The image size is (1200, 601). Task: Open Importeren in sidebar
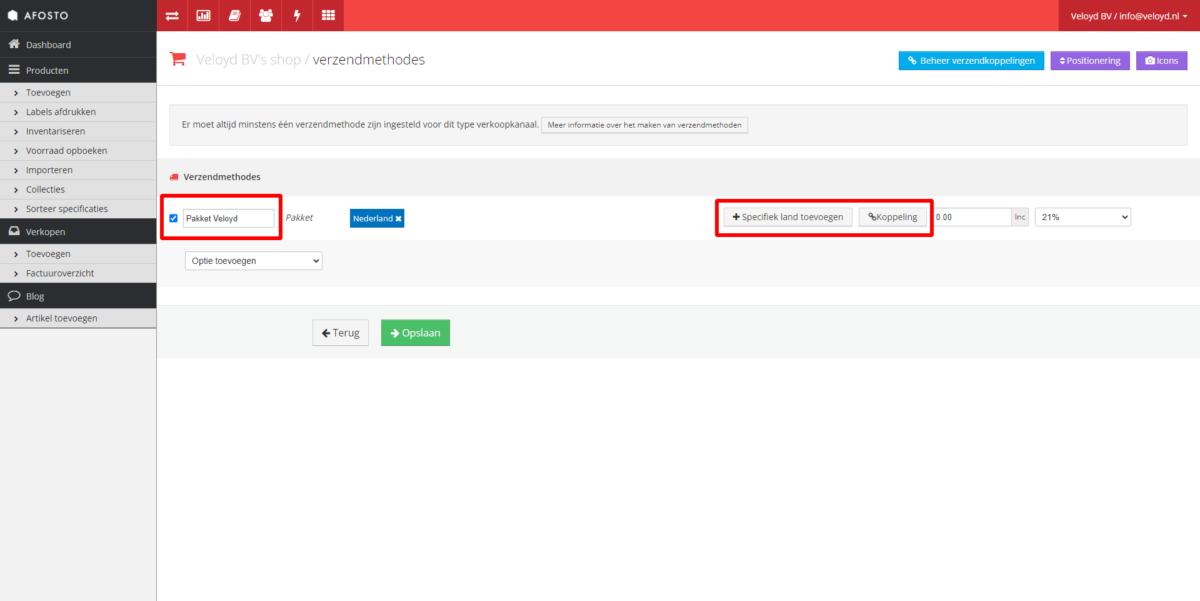point(78,170)
